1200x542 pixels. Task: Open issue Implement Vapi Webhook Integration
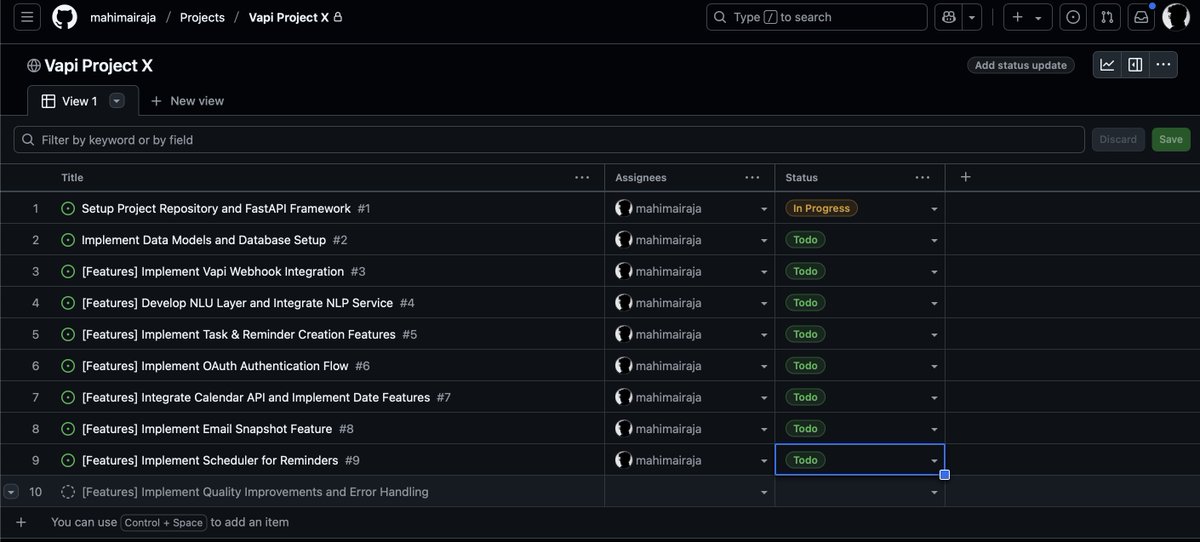(213, 272)
